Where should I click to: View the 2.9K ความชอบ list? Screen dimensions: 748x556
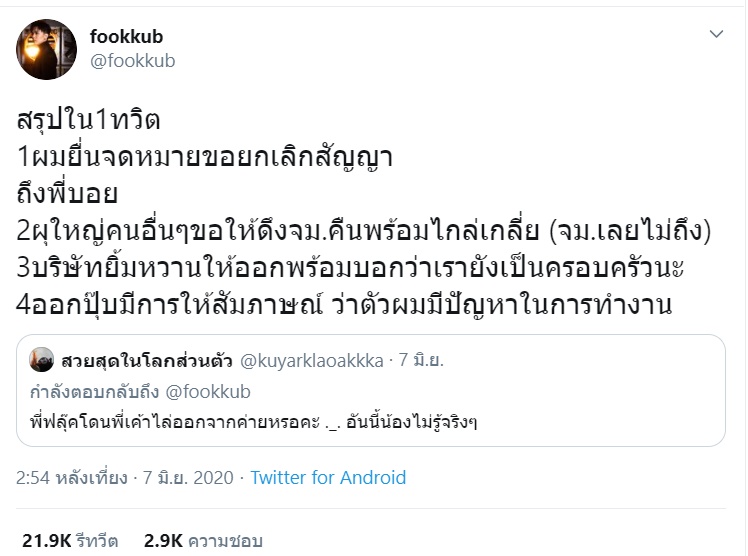tap(205, 541)
